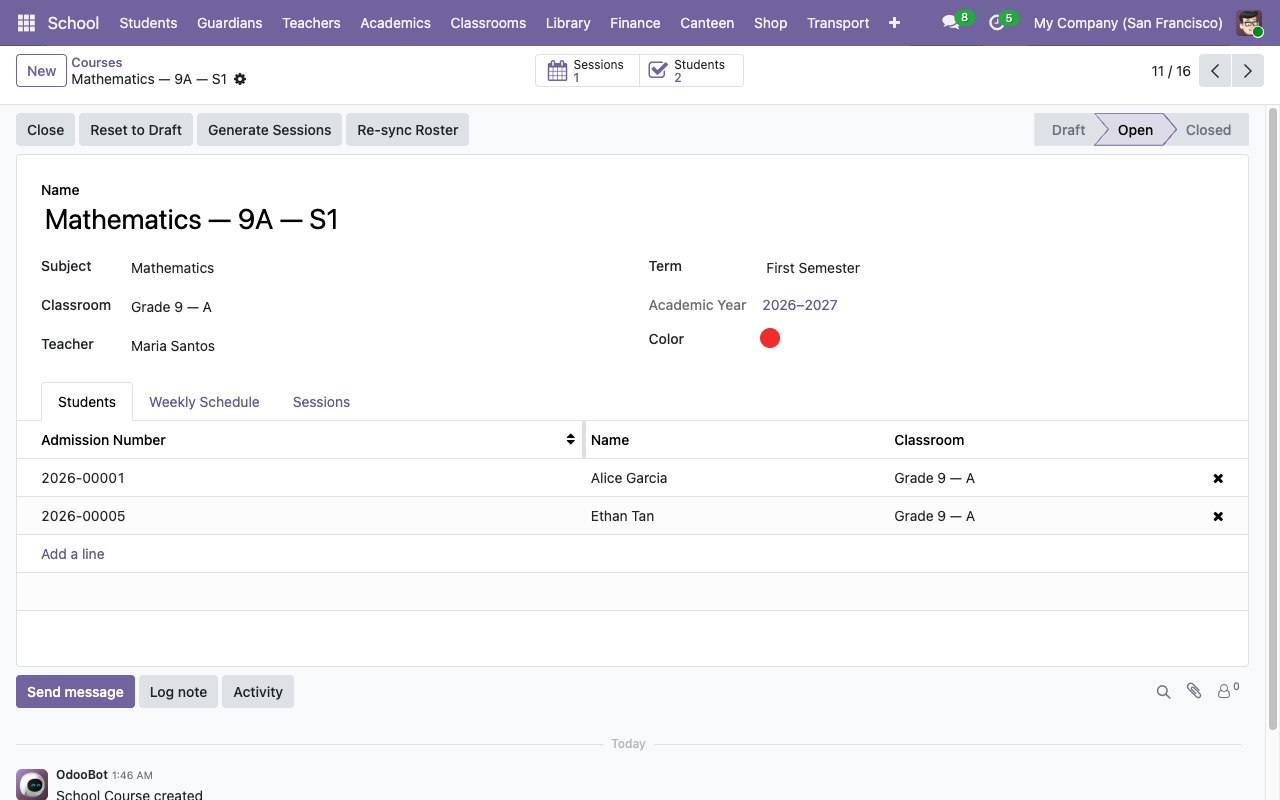The image size is (1280, 800).
Task: Open the Shop menu
Action: click(770, 23)
